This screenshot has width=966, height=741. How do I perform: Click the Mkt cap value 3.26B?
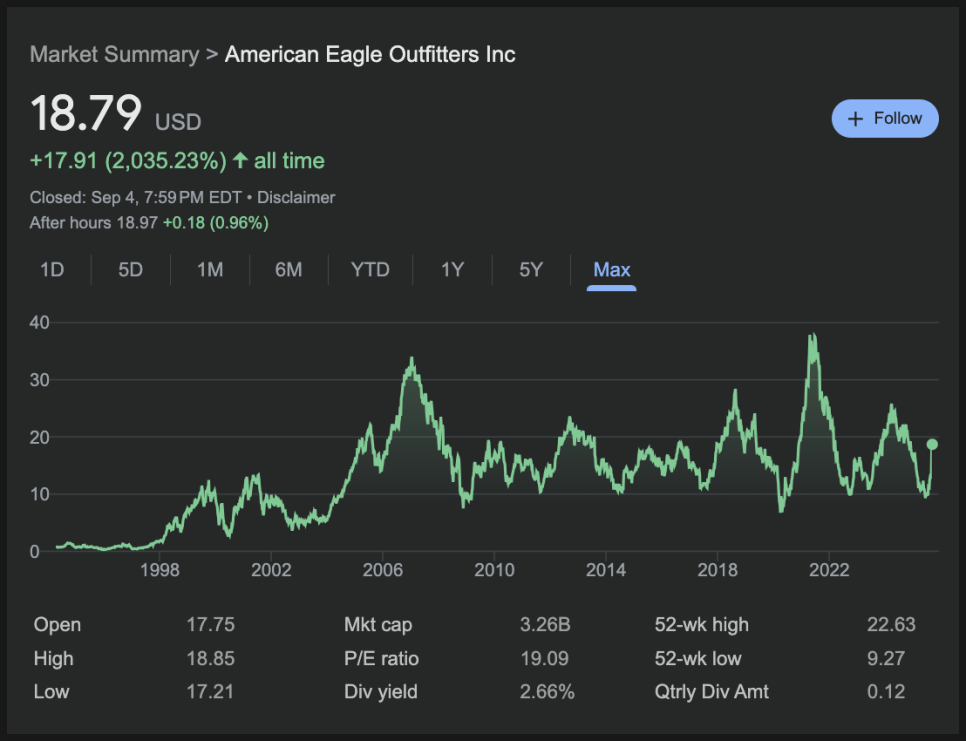tap(545, 625)
